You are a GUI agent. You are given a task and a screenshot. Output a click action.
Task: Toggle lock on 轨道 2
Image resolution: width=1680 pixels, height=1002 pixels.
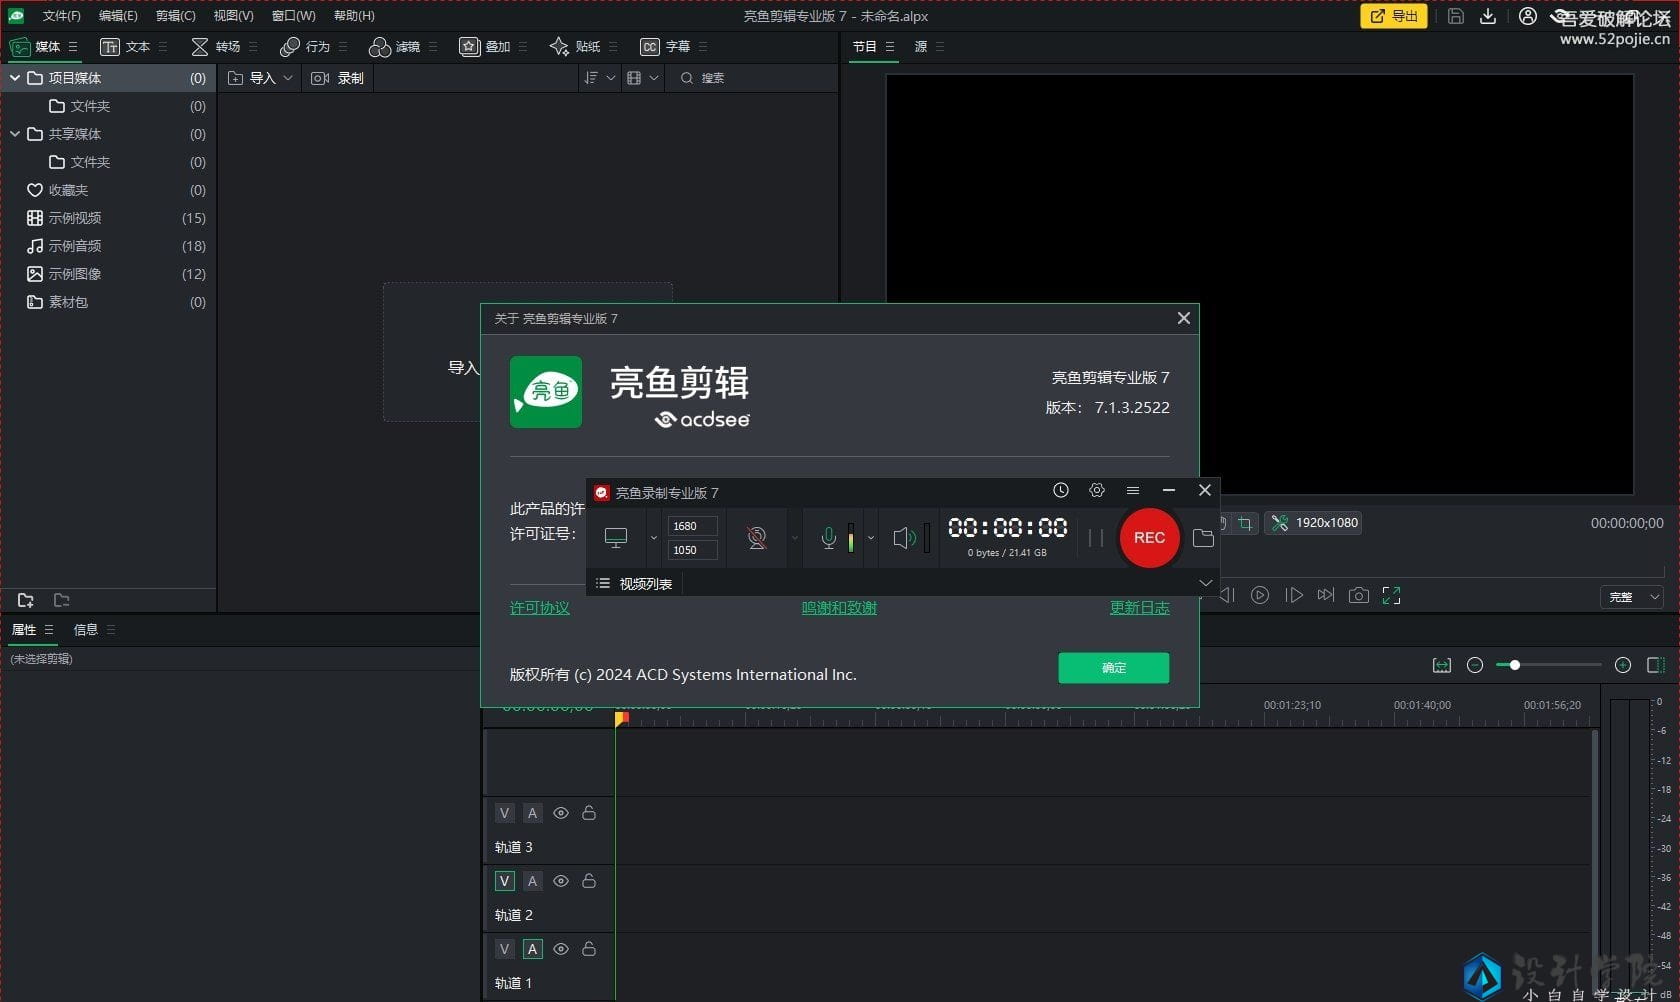click(589, 881)
